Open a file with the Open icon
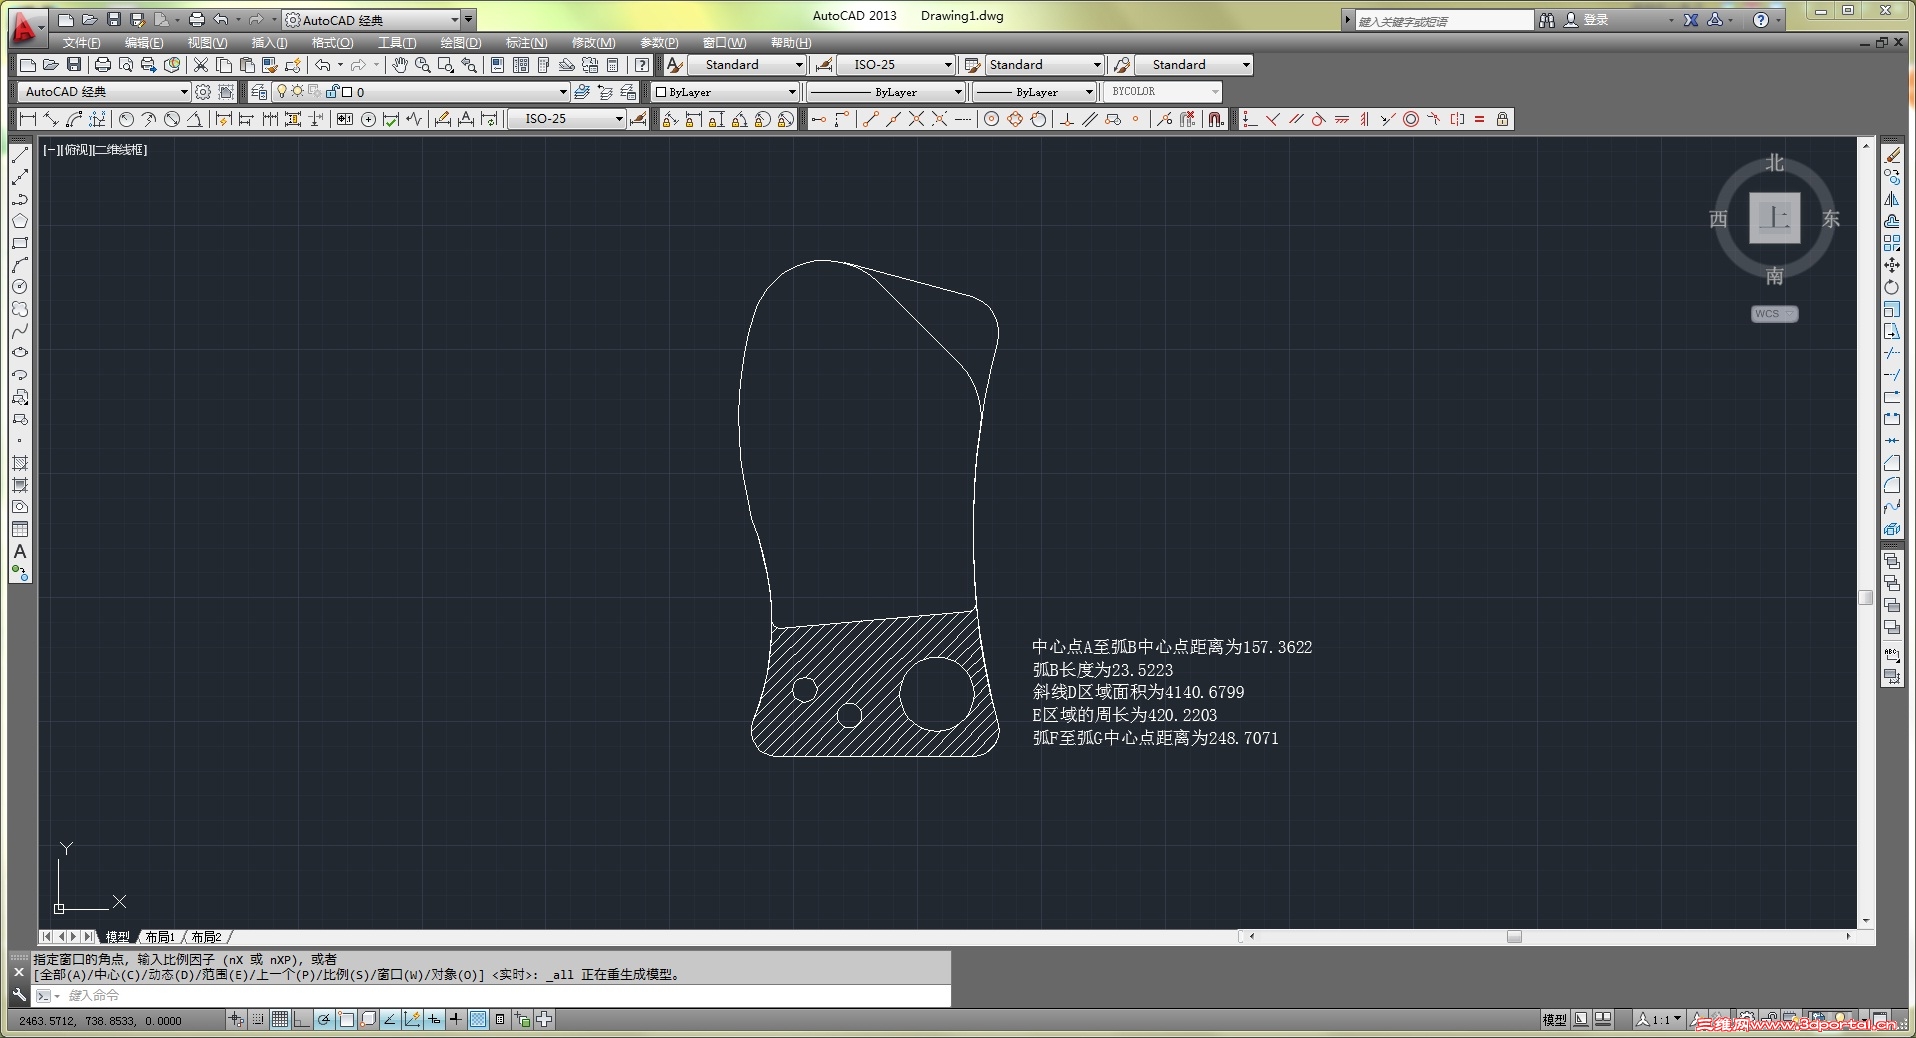The width and height of the screenshot is (1916, 1038). coord(50,65)
